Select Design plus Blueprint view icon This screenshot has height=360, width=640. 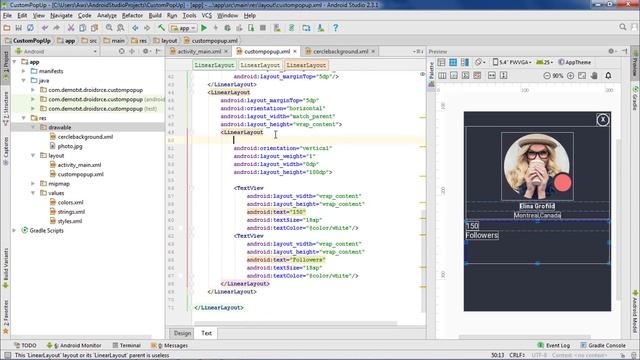[x=464, y=62]
